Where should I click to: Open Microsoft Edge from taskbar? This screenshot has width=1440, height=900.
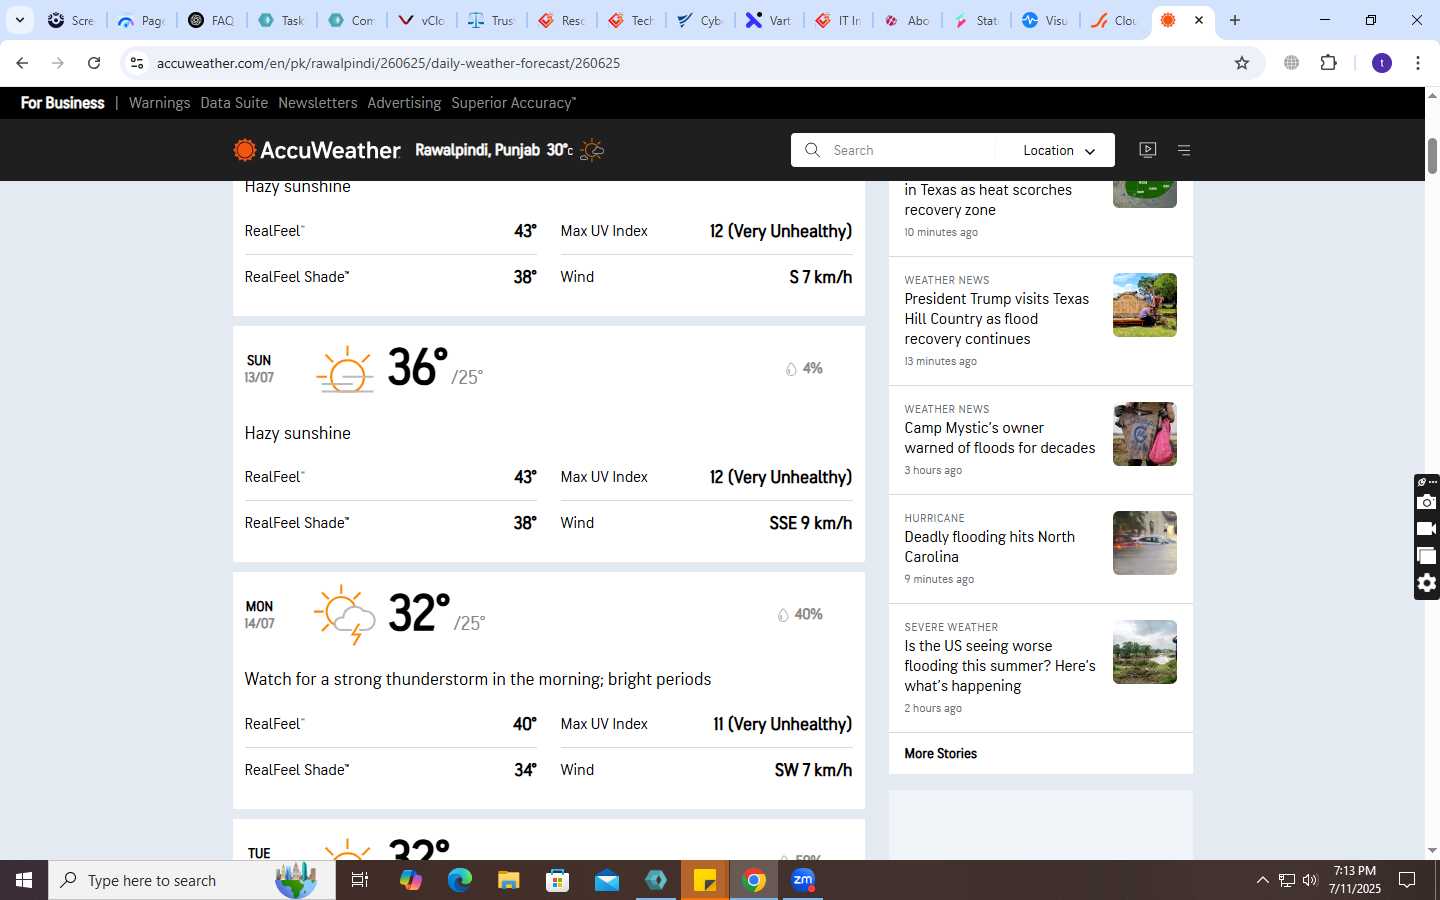(x=460, y=880)
